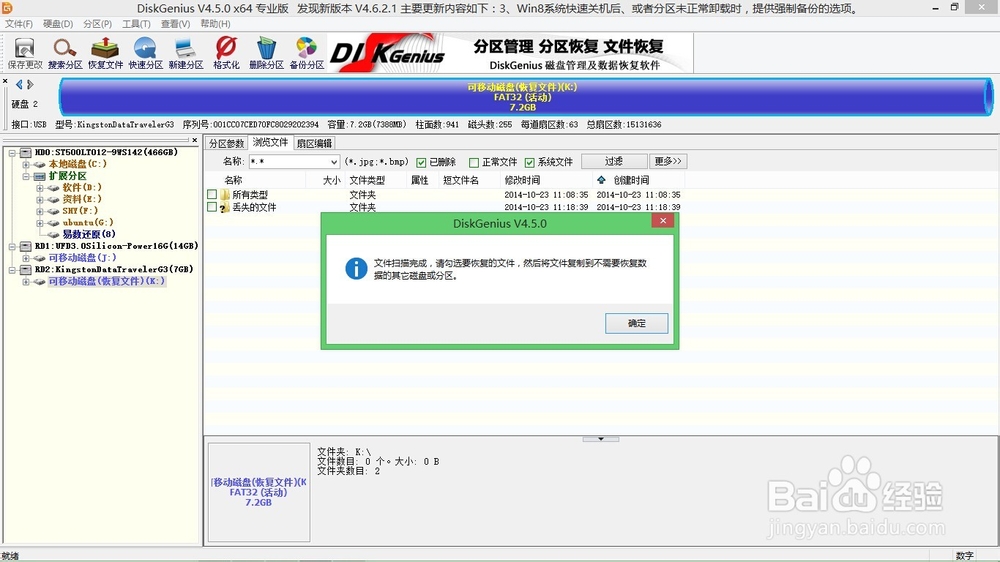This screenshot has height=562, width=1000.
Task: Open the 帮助(H) menu
Action: [x=216, y=24]
